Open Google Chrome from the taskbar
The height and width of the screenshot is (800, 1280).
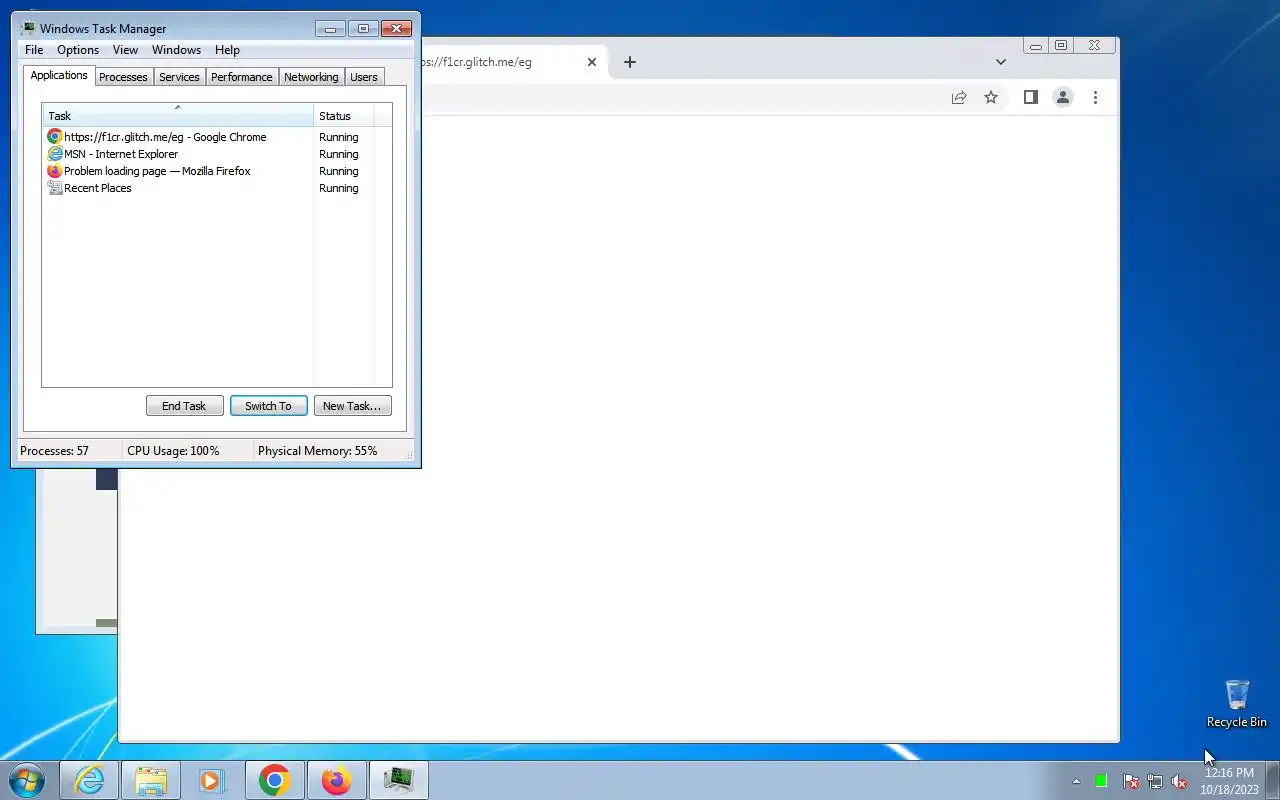tap(274, 780)
